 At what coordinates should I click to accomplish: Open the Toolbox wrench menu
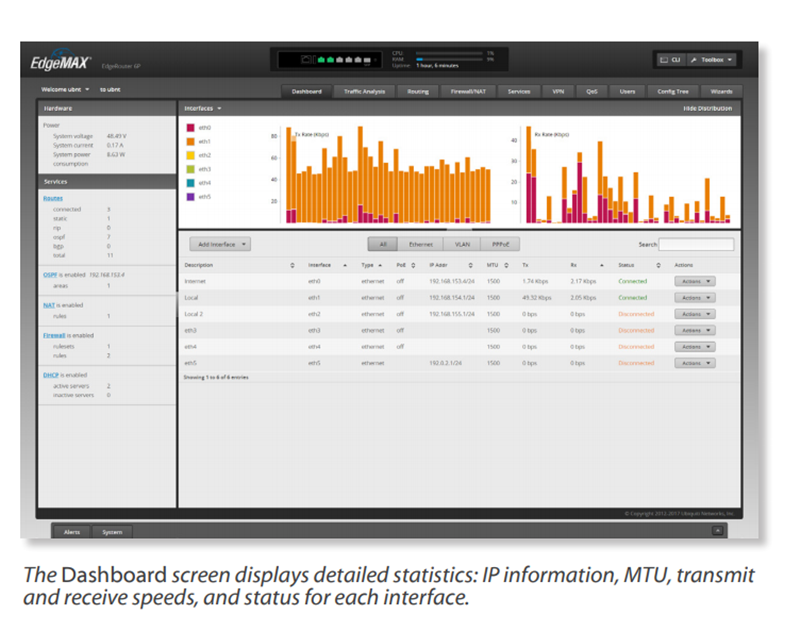point(712,60)
